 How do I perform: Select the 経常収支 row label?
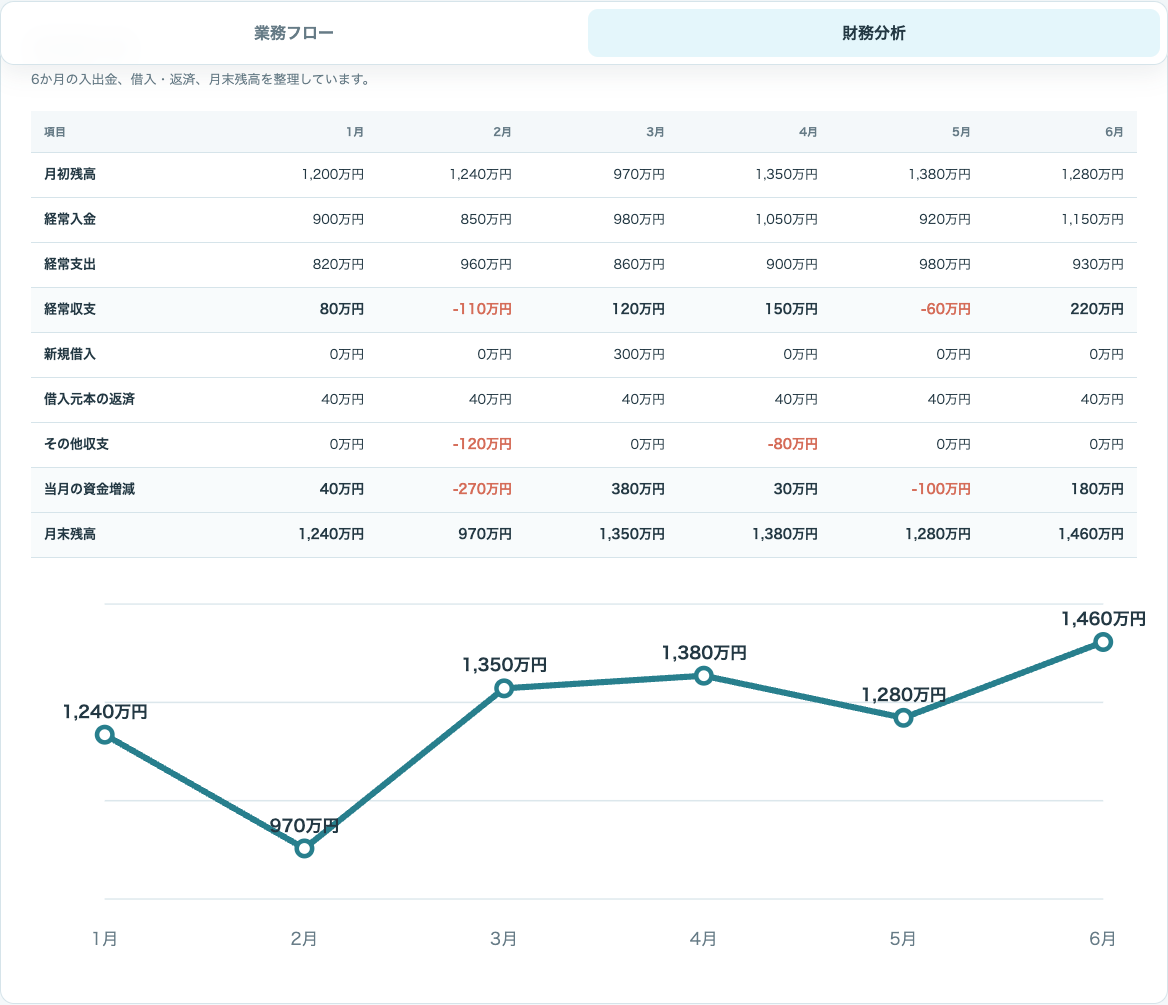tap(70, 309)
